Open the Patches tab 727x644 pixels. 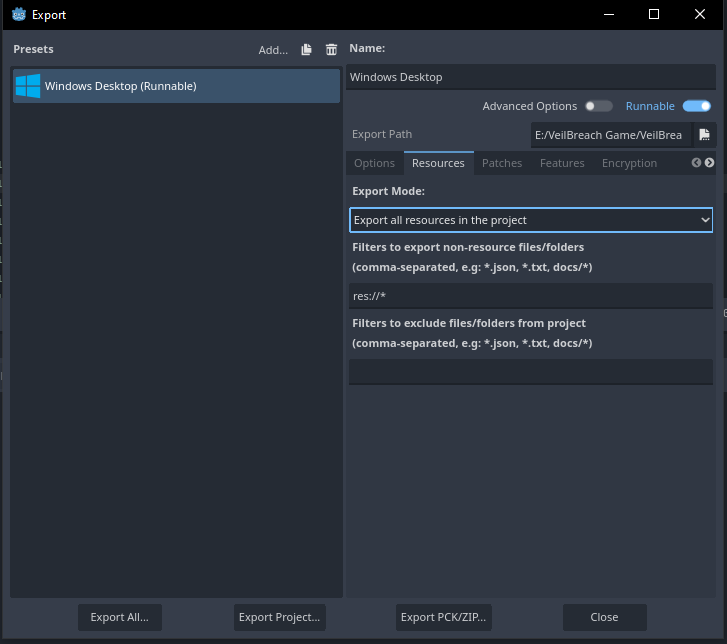(502, 163)
